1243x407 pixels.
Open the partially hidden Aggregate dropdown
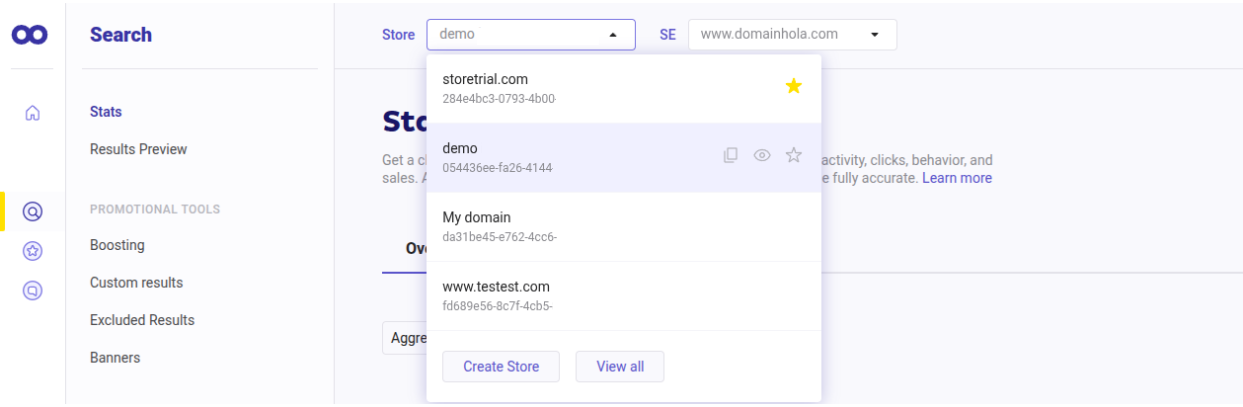pyautogui.click(x=404, y=338)
